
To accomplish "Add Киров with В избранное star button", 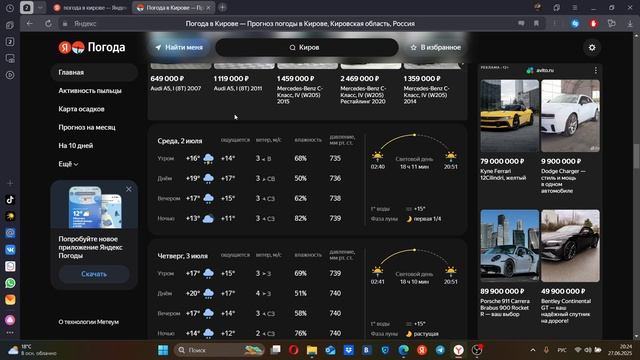I will [x=436, y=47].
